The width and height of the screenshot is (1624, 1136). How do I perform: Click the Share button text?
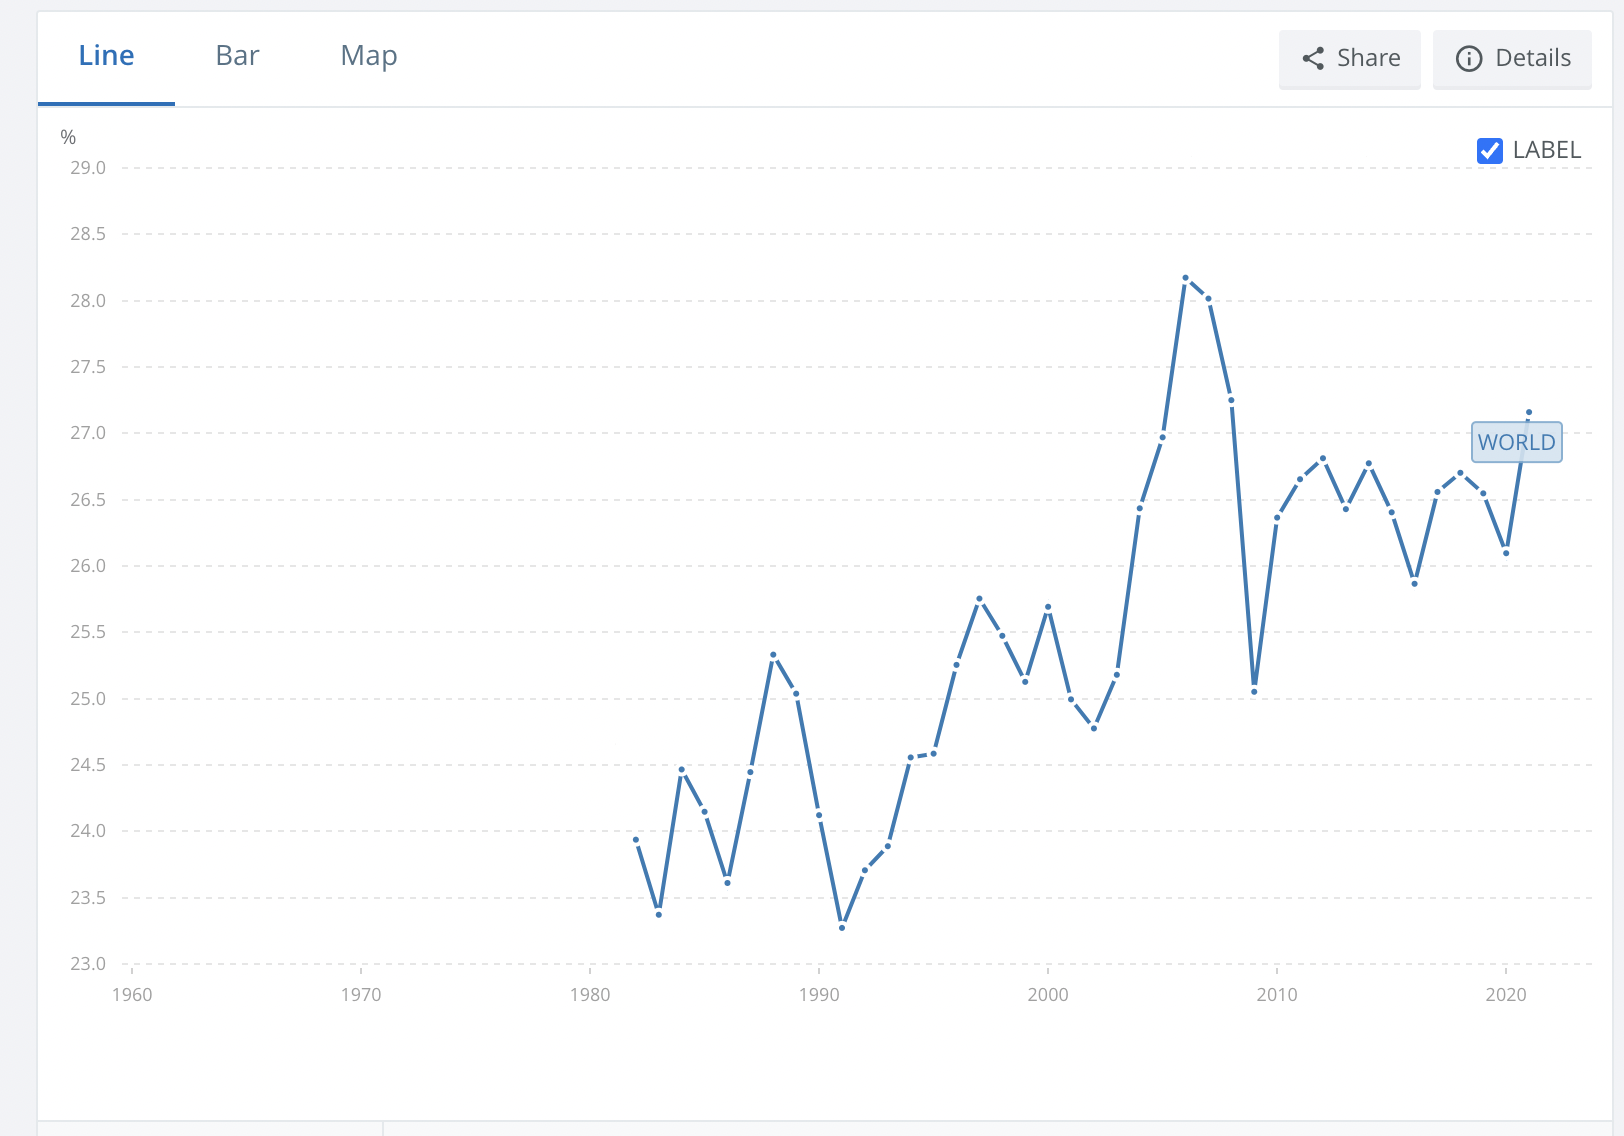(x=1368, y=59)
